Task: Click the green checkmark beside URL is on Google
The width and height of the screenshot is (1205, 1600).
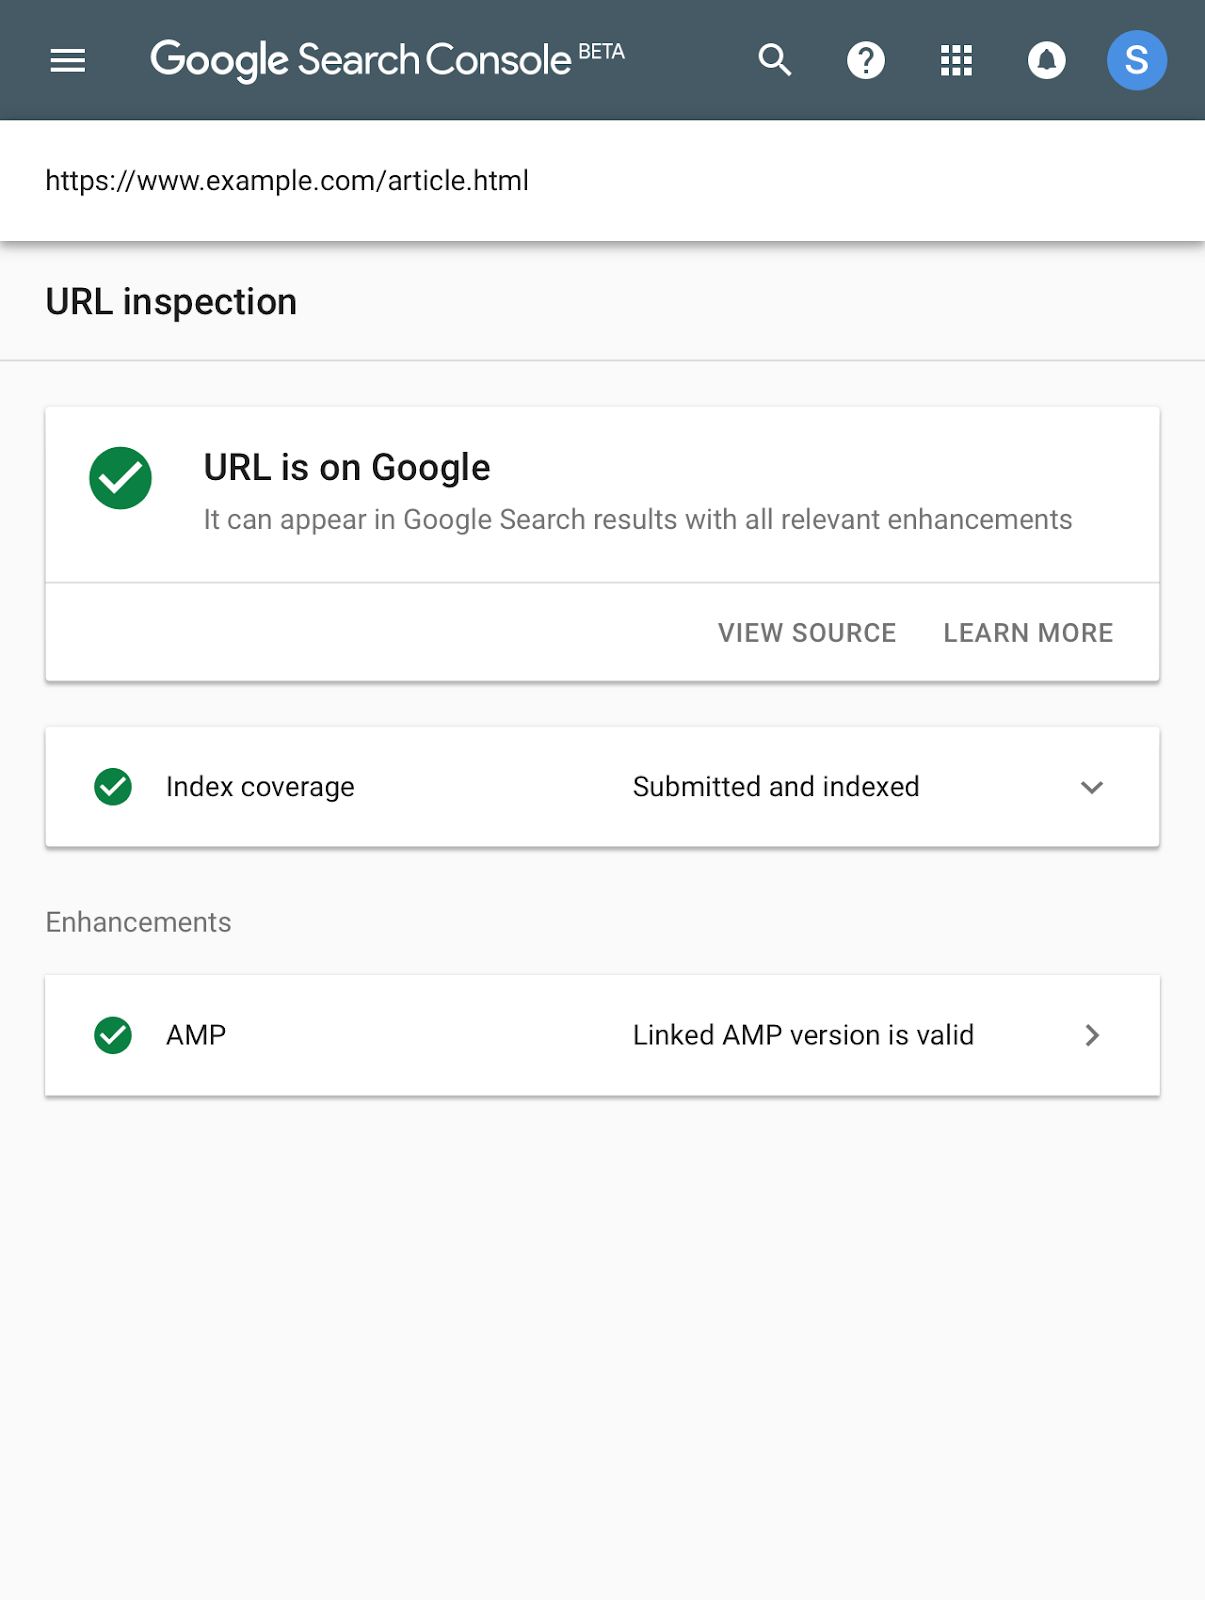Action: click(x=121, y=478)
